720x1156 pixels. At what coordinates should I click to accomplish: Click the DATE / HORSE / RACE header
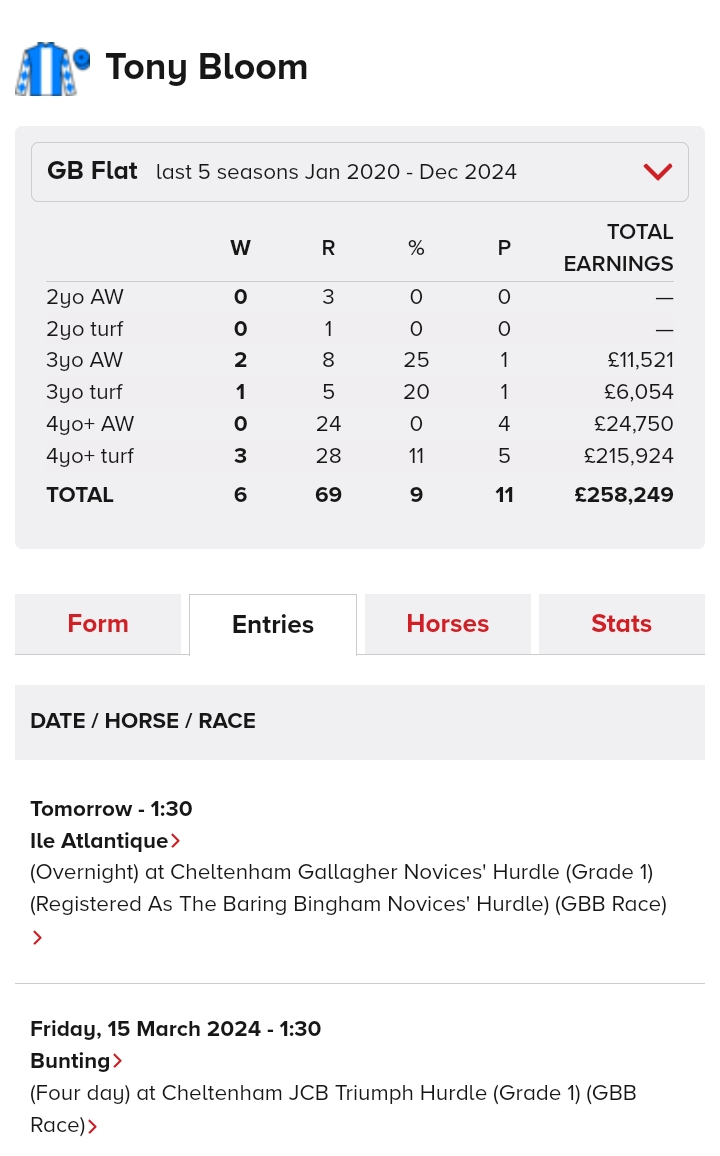tap(143, 720)
